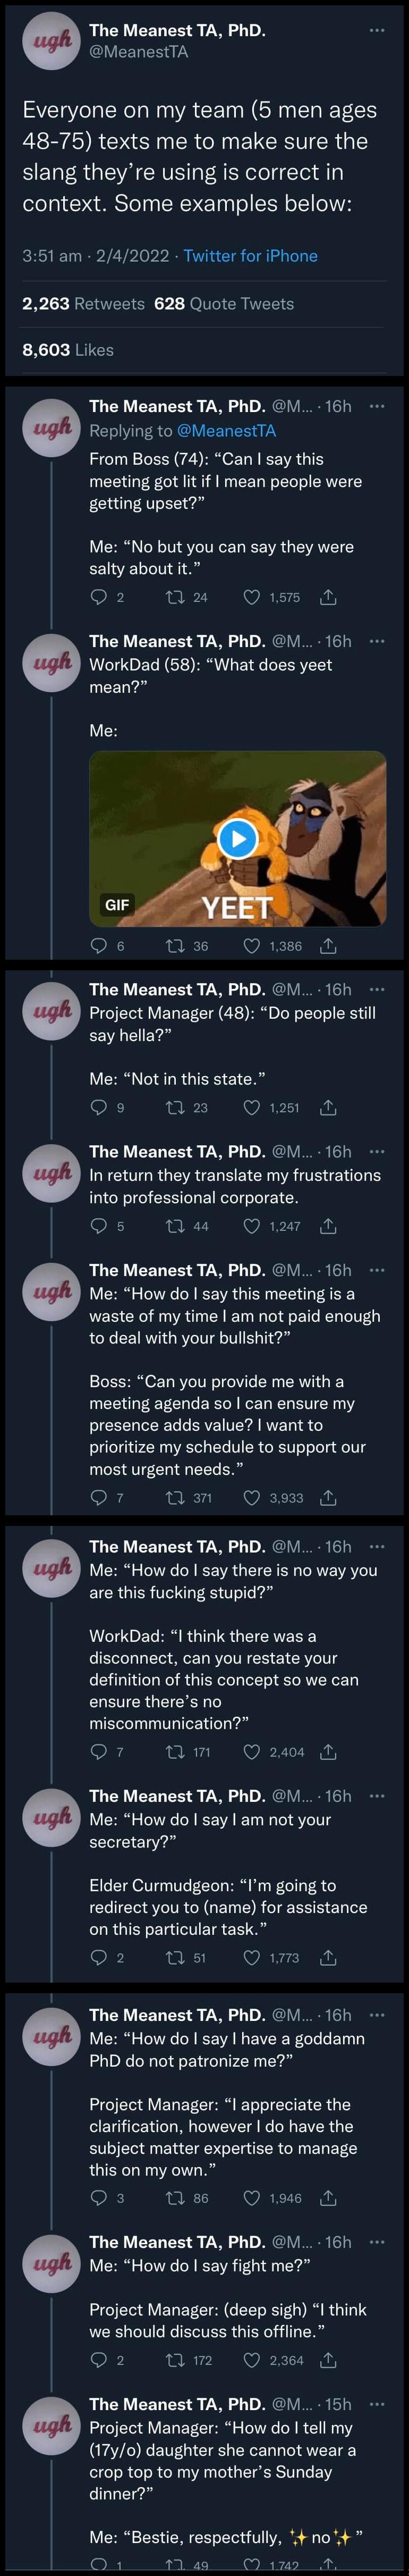Open more menu on the yeet tweet
409x2576 pixels.
click(x=377, y=641)
